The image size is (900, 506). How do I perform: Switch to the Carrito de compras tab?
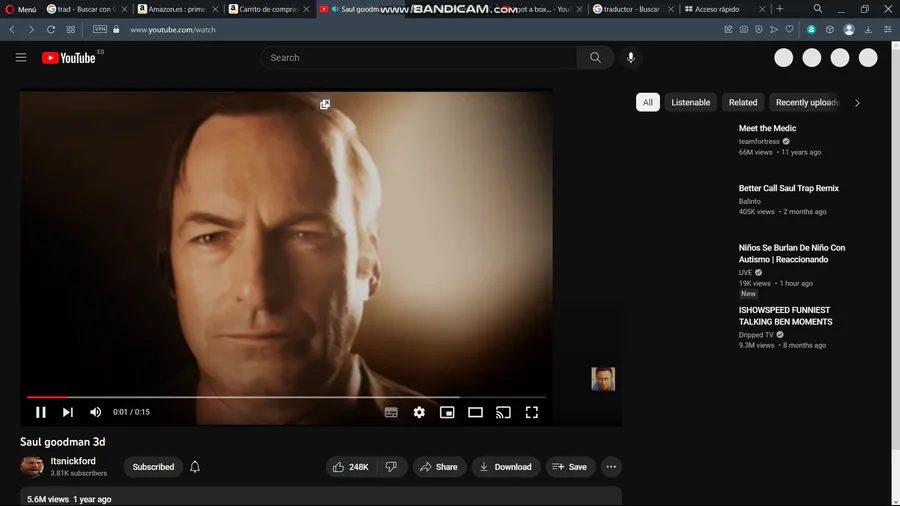tap(268, 9)
